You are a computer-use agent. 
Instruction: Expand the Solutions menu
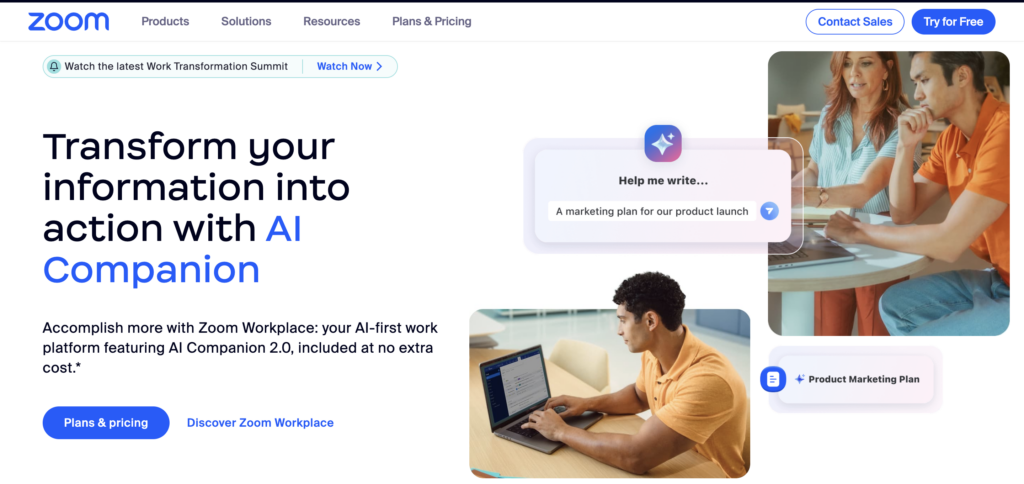coord(246,22)
